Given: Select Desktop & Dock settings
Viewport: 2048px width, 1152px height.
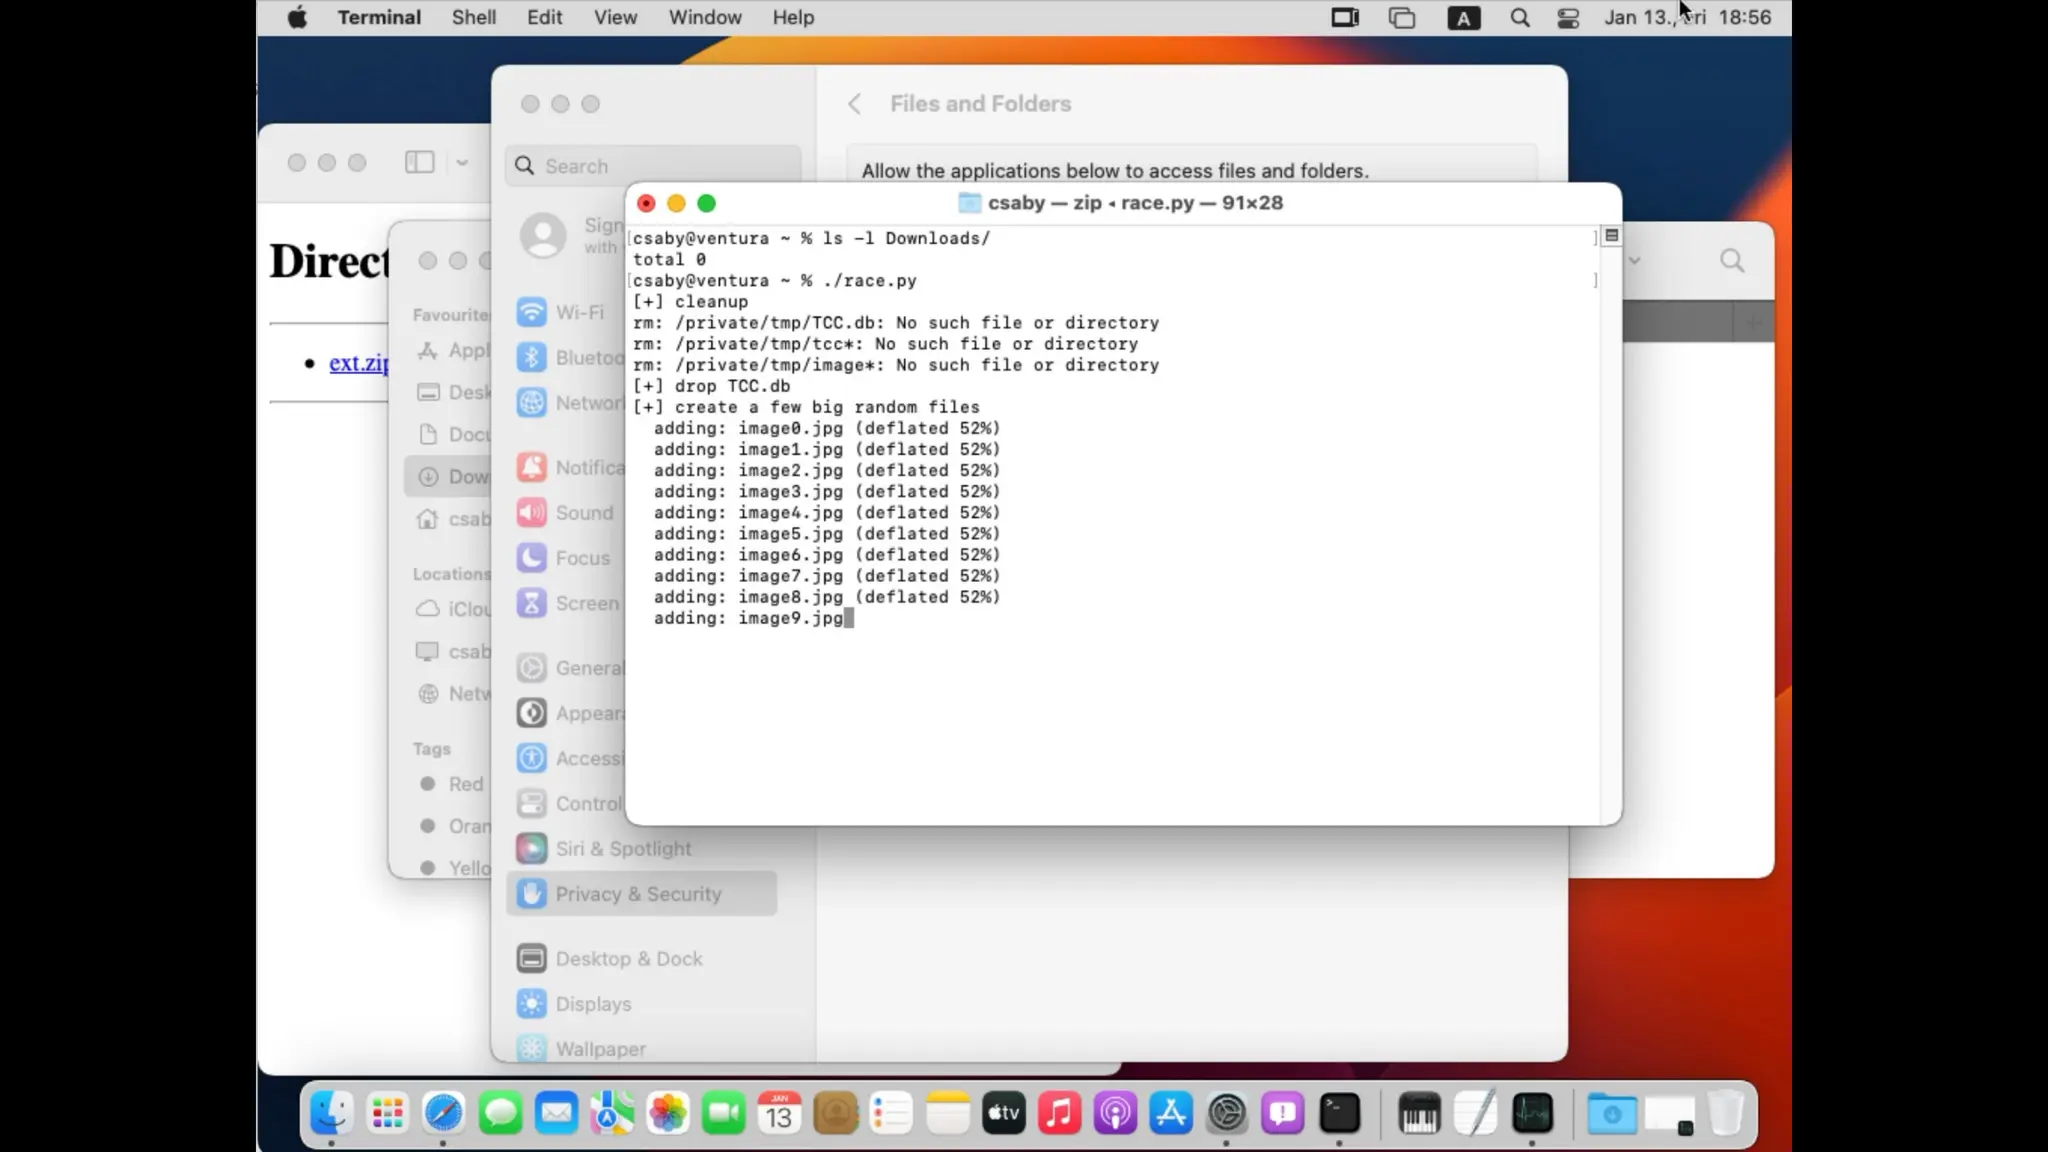Looking at the screenshot, I should tap(628, 958).
